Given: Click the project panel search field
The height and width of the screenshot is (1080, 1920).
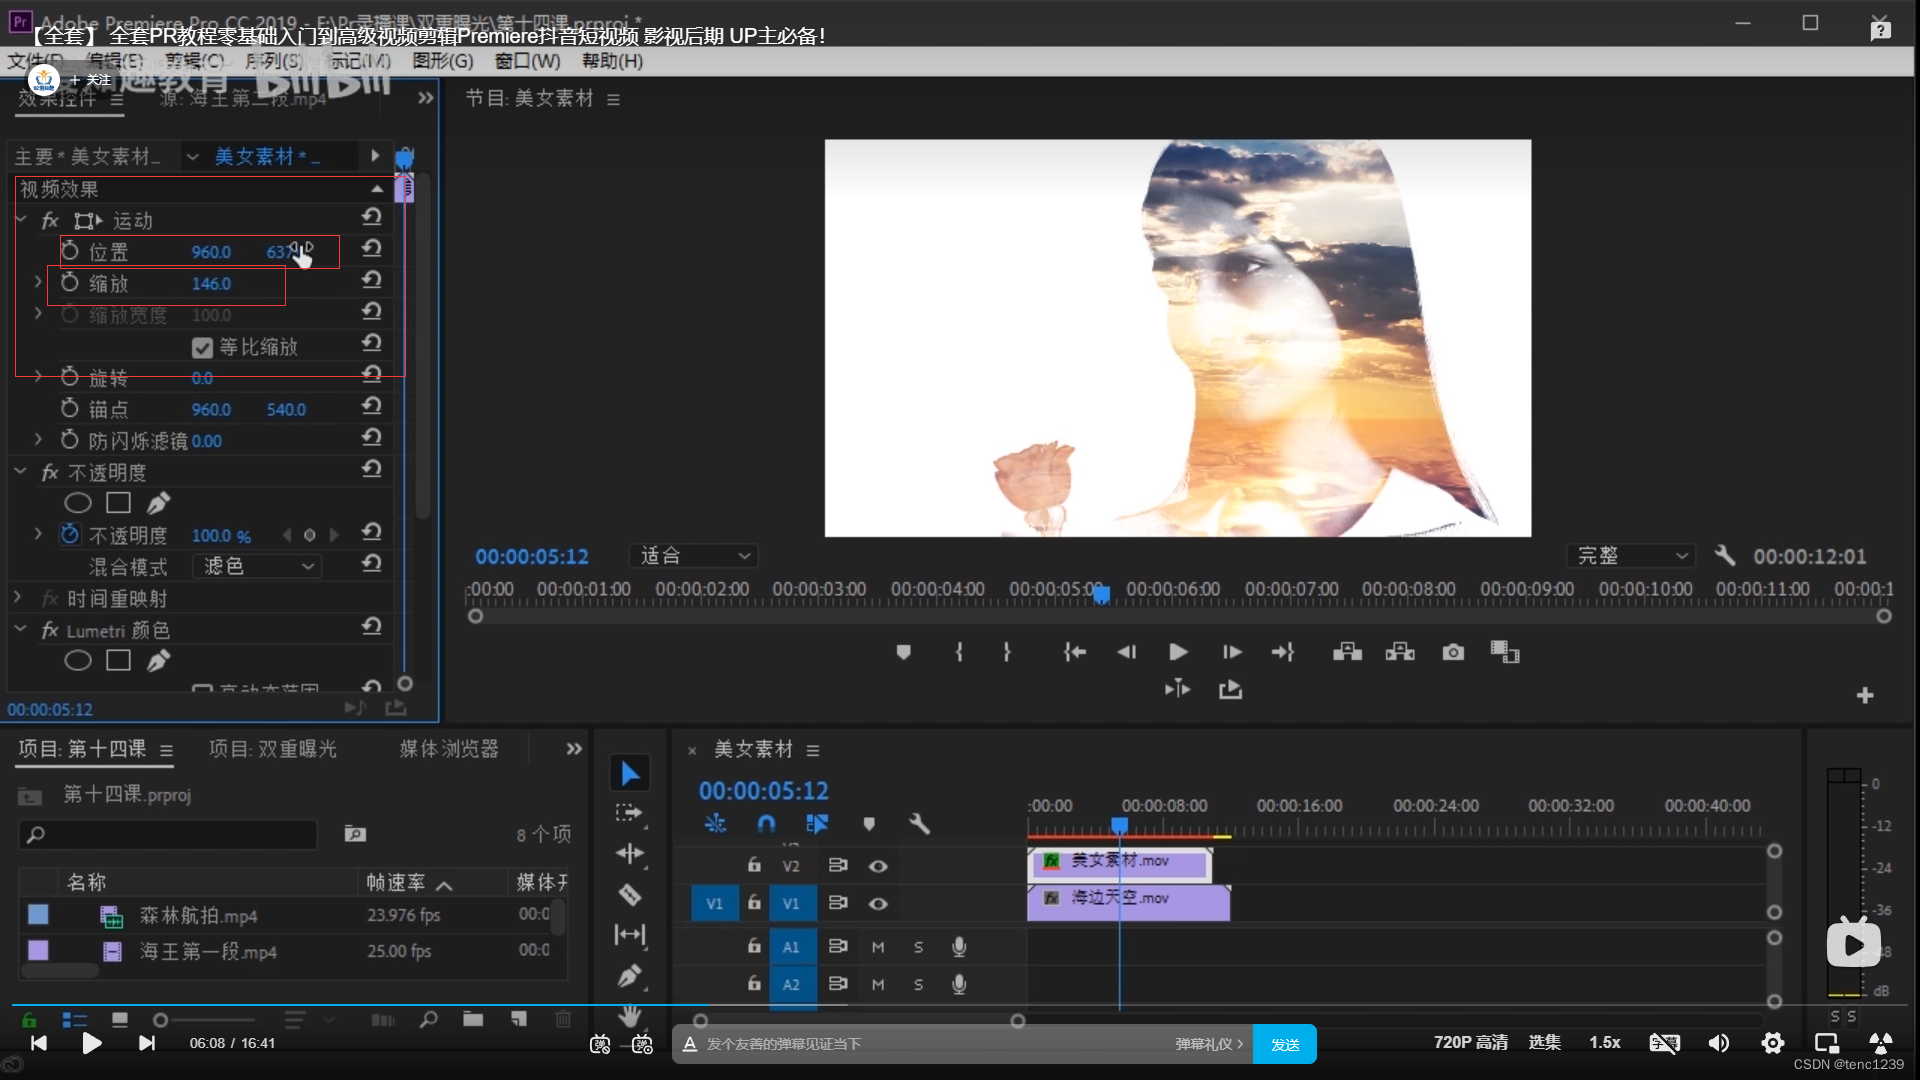Looking at the screenshot, I should [168, 834].
